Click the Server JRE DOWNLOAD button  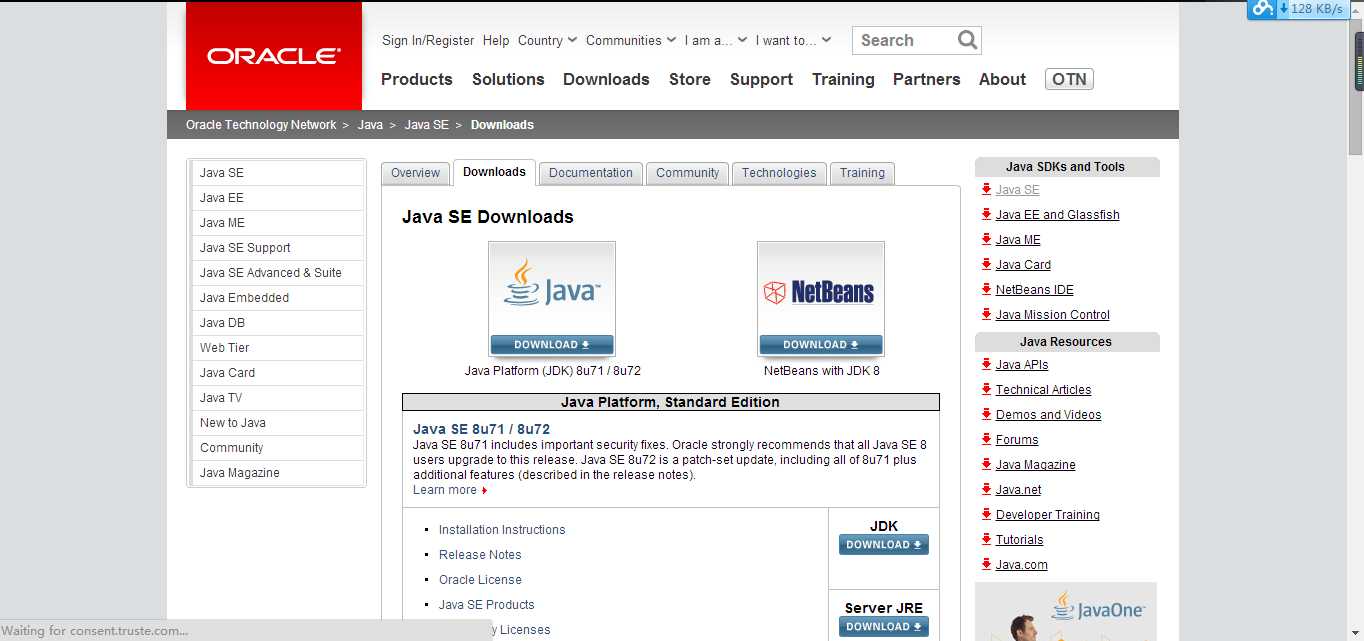[884, 627]
